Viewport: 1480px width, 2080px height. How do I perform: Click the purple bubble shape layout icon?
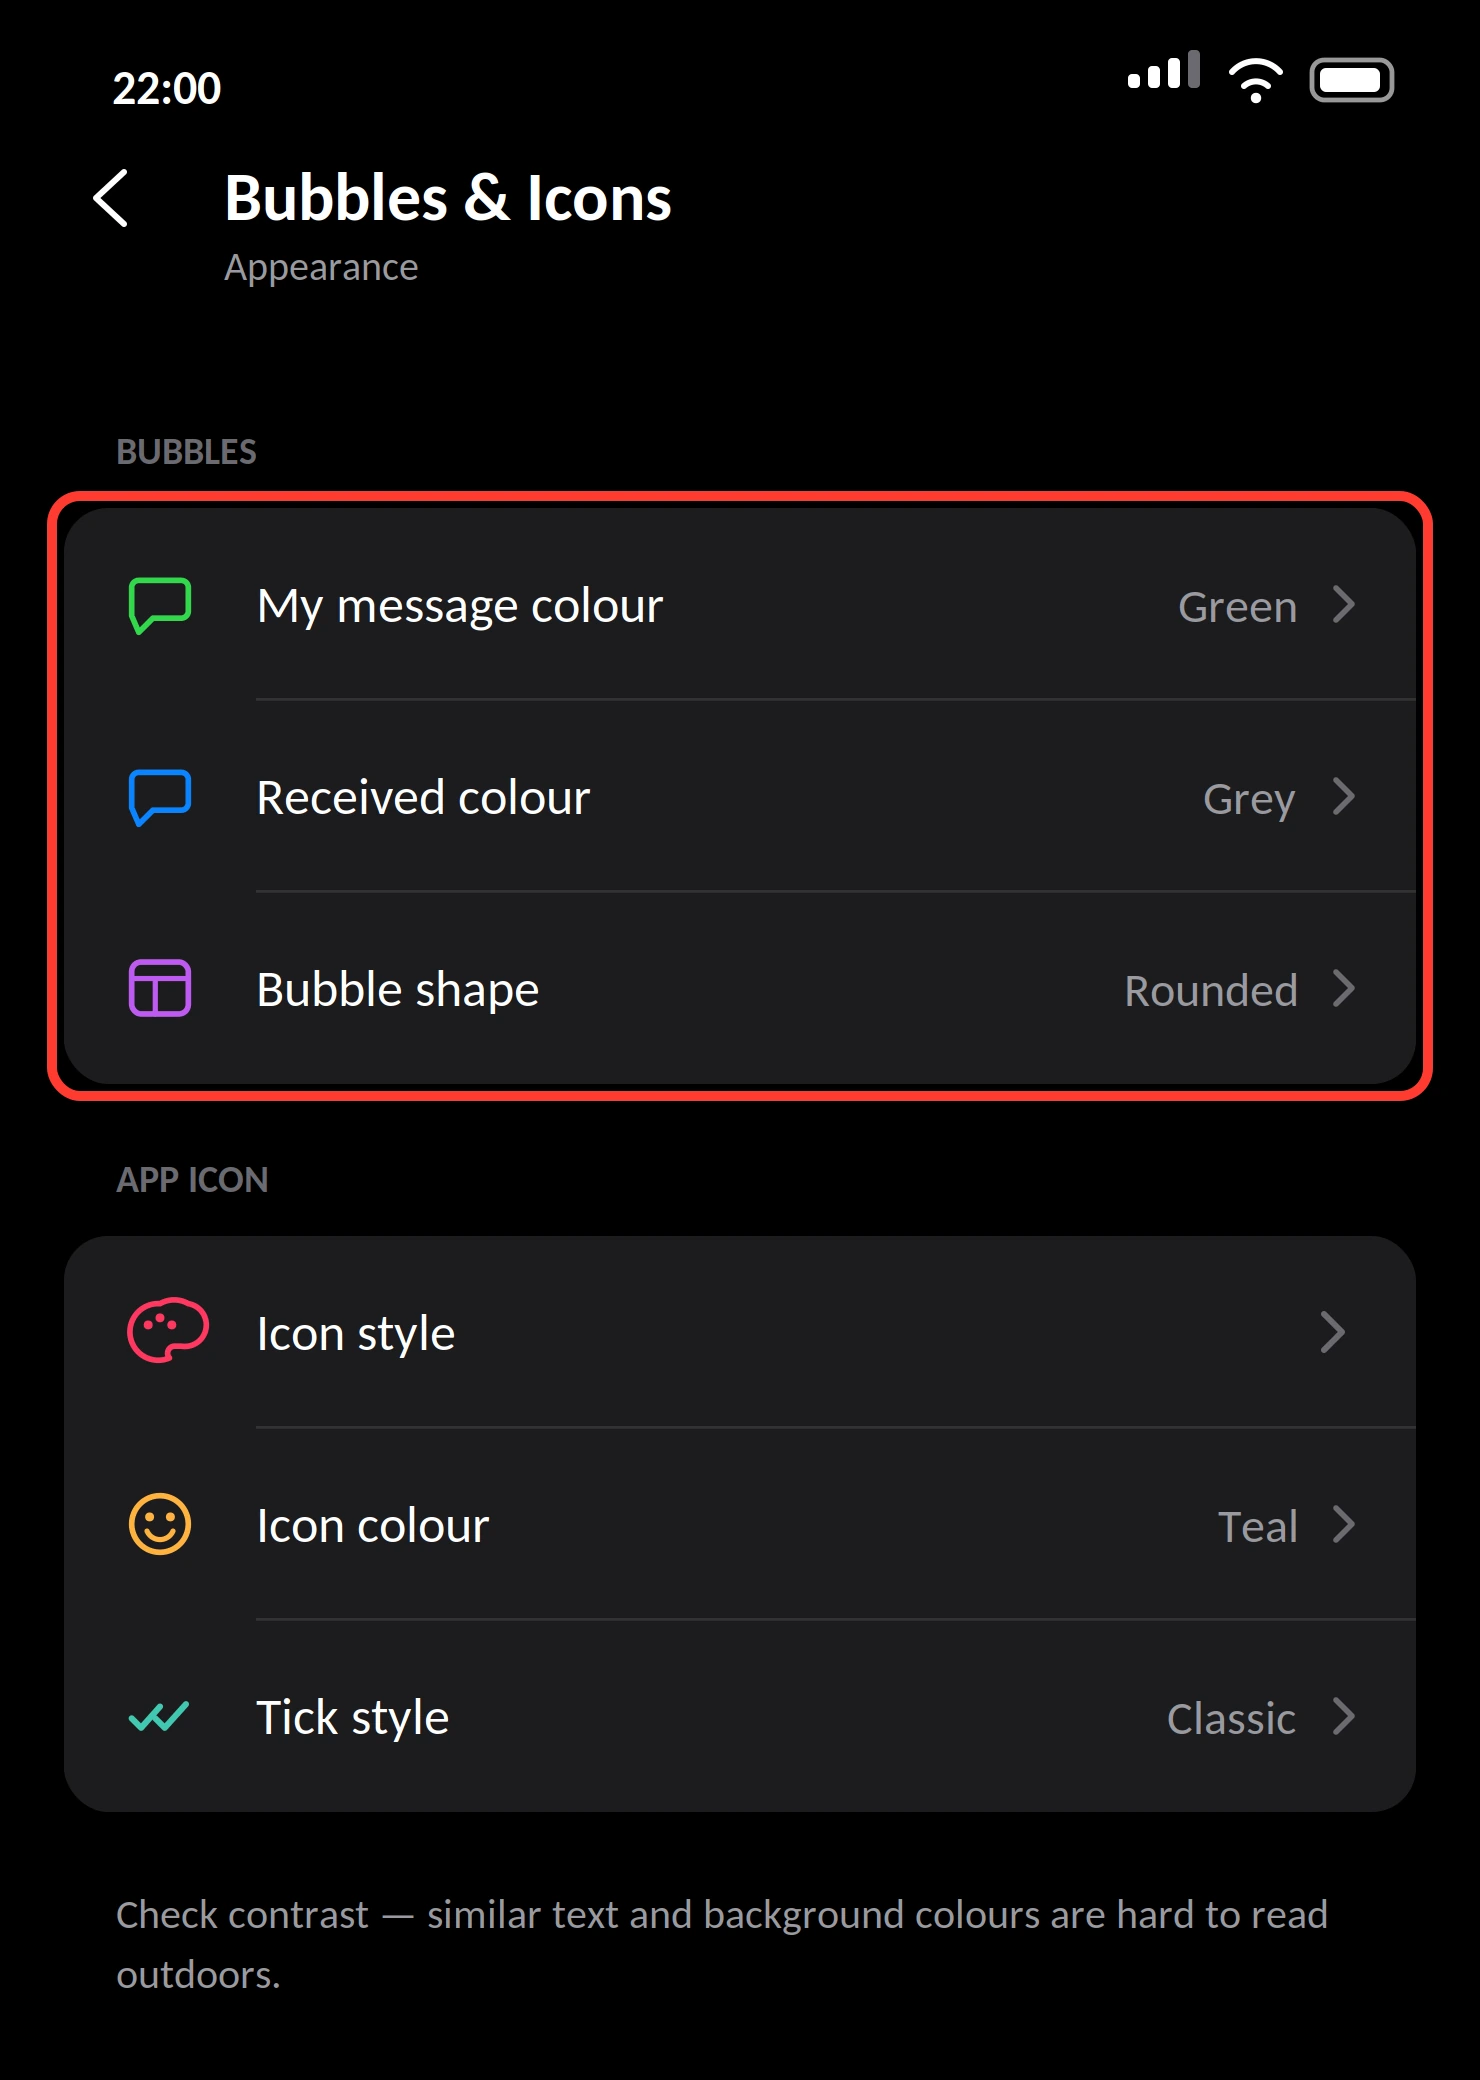[x=160, y=988]
